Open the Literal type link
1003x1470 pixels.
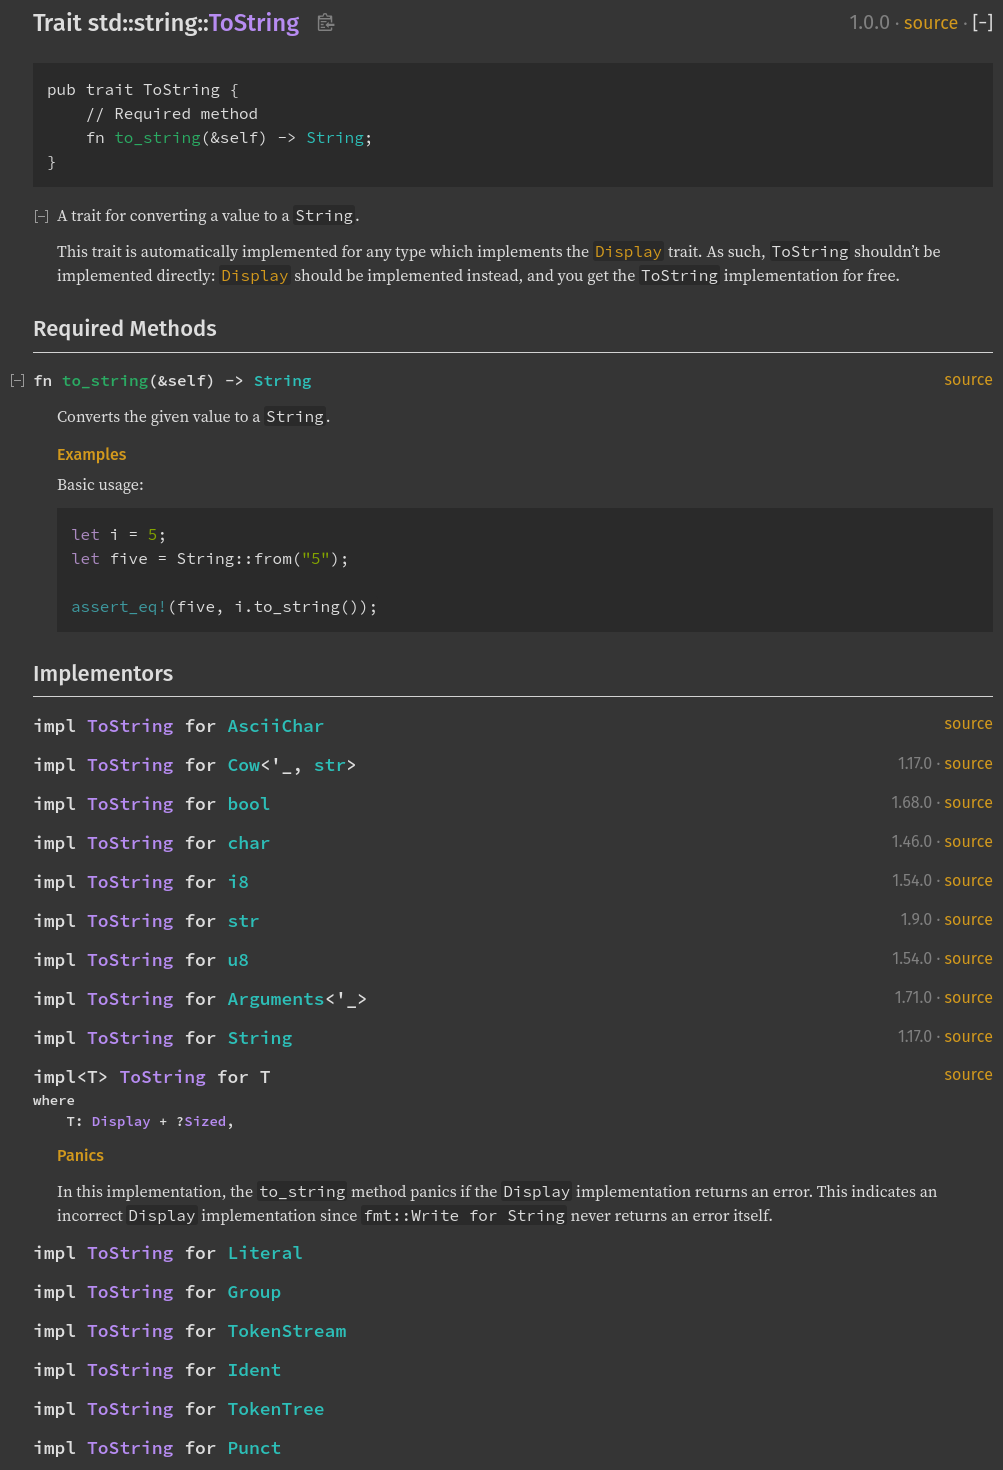(265, 1253)
